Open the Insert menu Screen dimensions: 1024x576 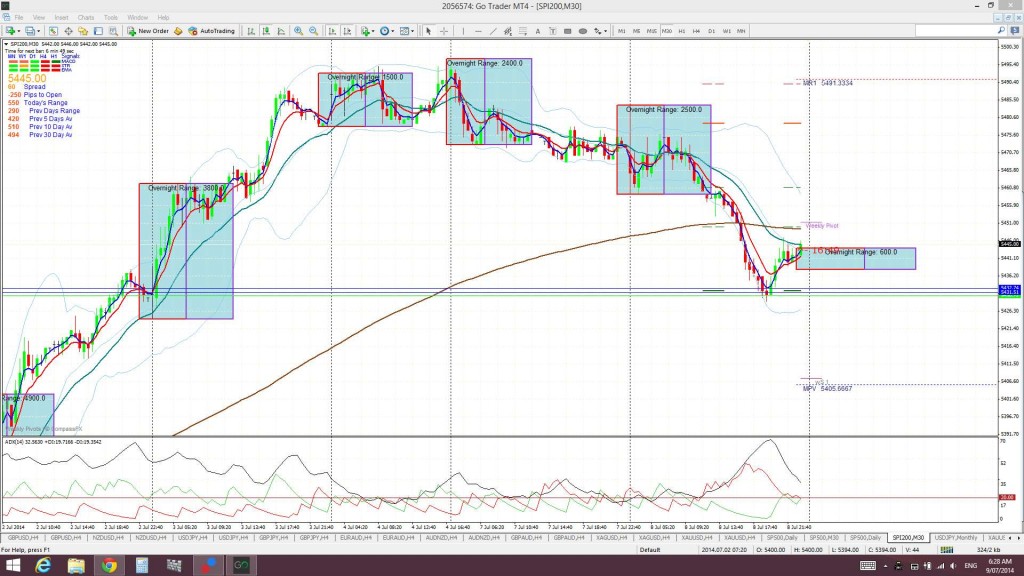61,18
